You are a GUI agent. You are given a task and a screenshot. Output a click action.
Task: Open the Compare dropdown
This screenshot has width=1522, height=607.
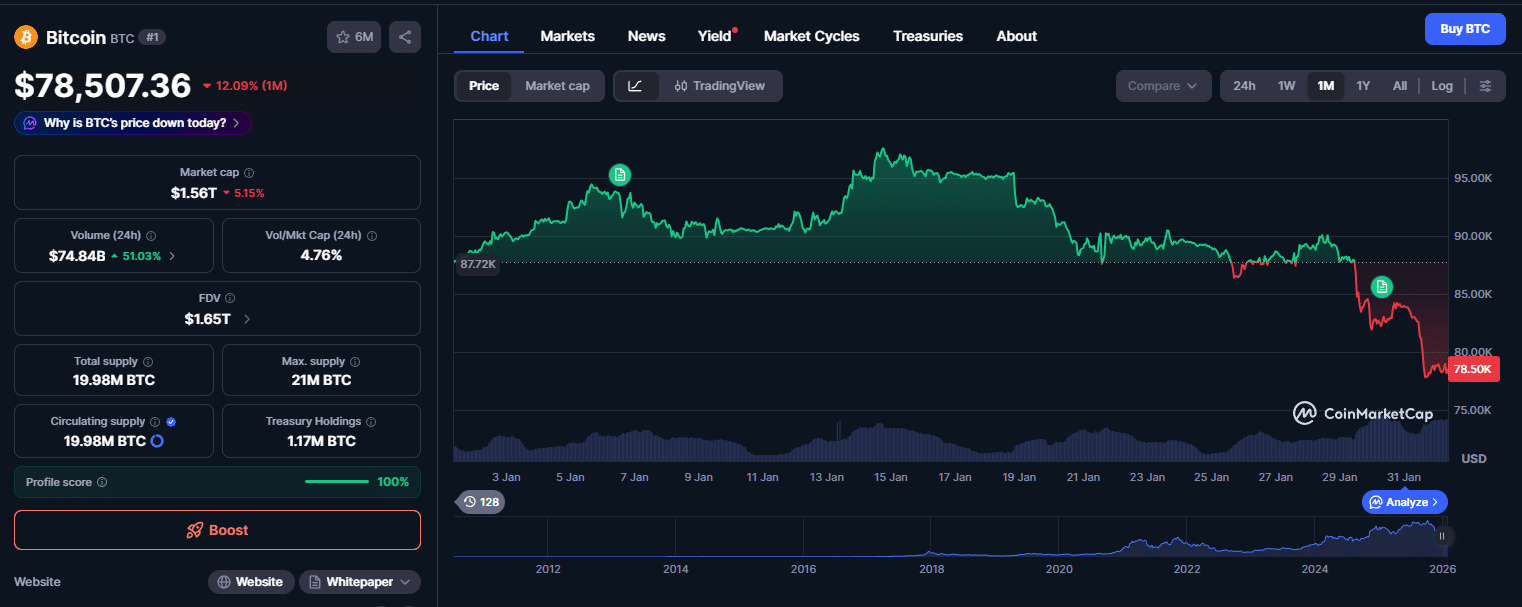[x=1163, y=86]
